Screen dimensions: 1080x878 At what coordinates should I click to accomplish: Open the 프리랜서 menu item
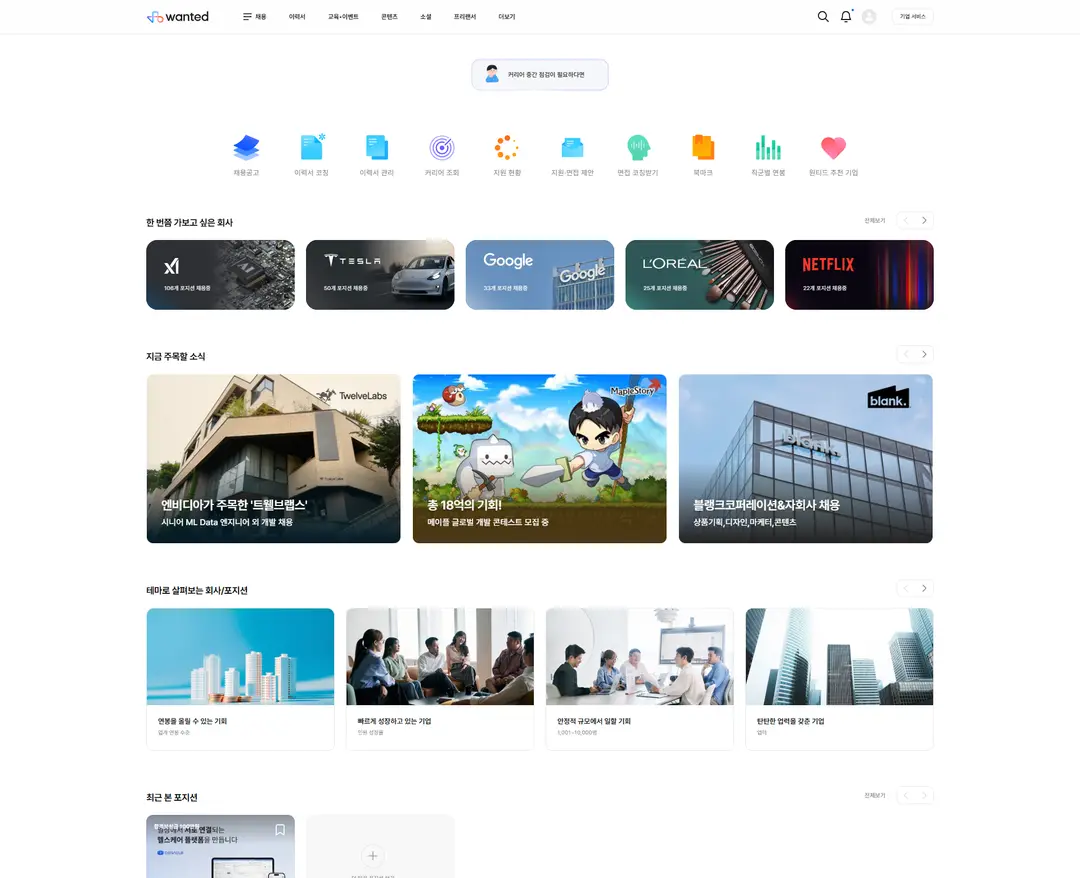coord(465,17)
